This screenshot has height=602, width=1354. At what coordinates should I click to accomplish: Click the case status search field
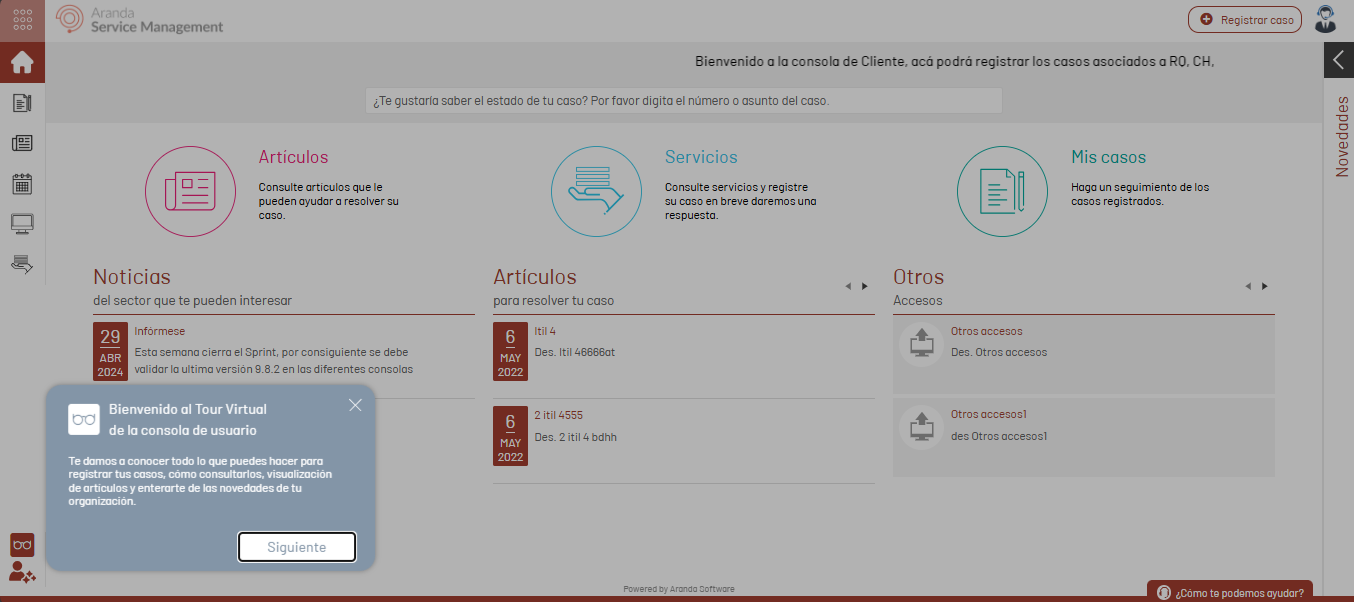tap(683, 101)
